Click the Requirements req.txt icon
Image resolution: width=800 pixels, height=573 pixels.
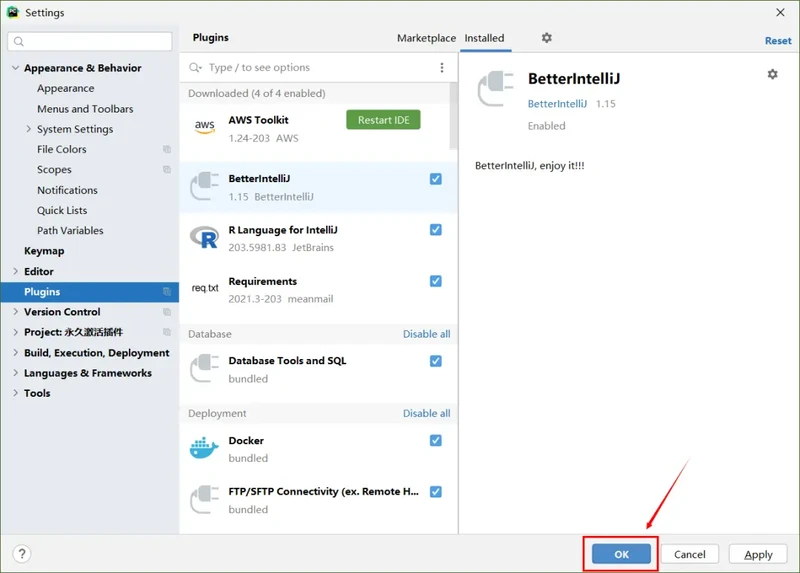coord(204,288)
